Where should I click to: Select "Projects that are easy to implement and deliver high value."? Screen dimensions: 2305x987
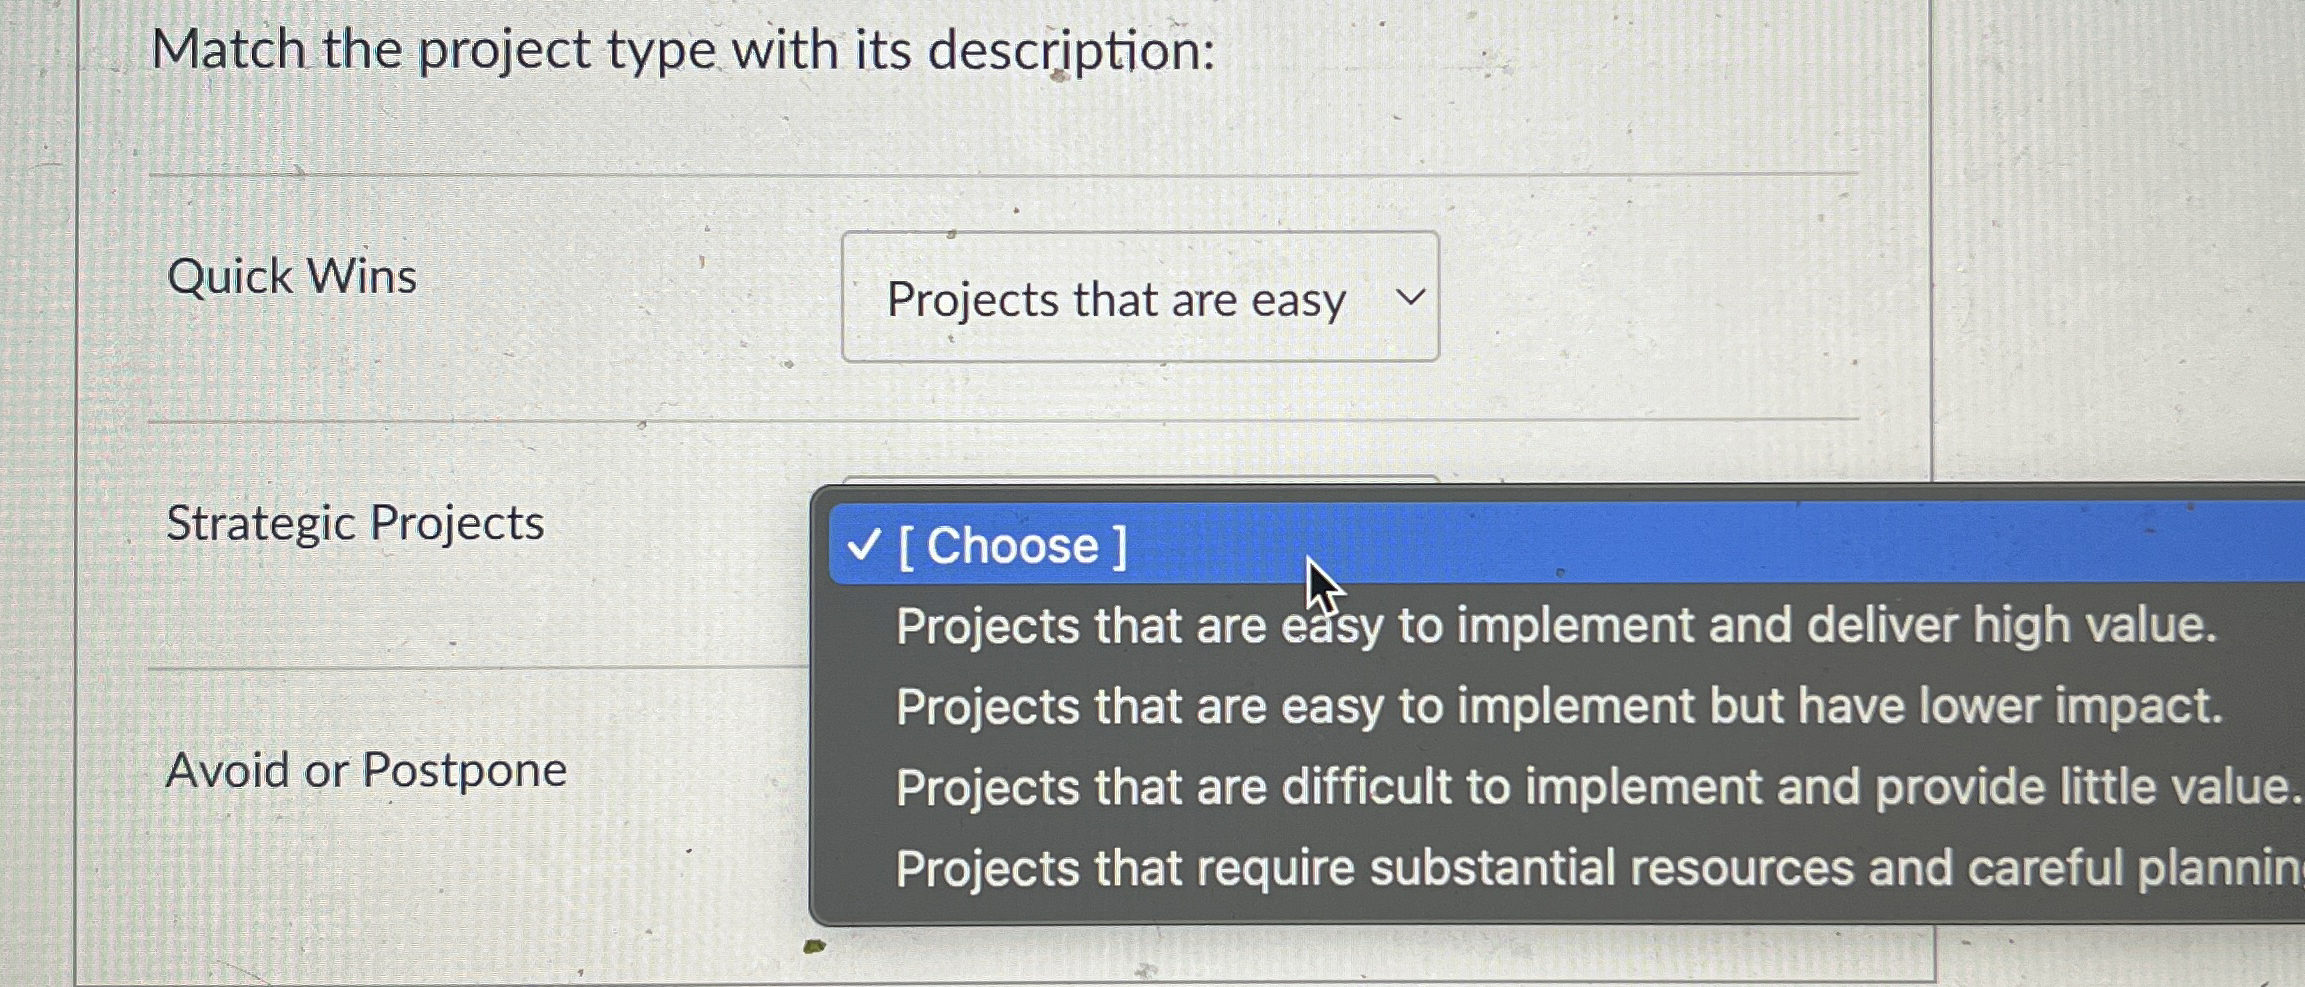click(1450, 624)
